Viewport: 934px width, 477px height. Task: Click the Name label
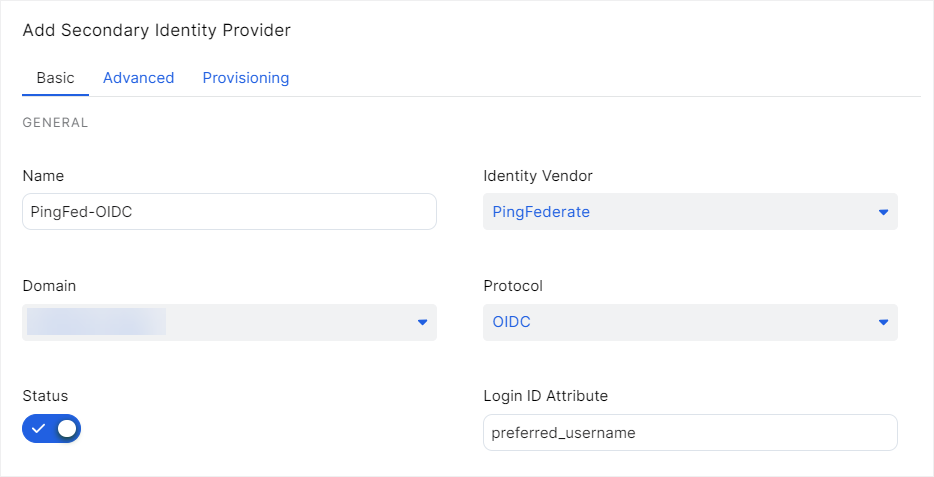(x=43, y=176)
